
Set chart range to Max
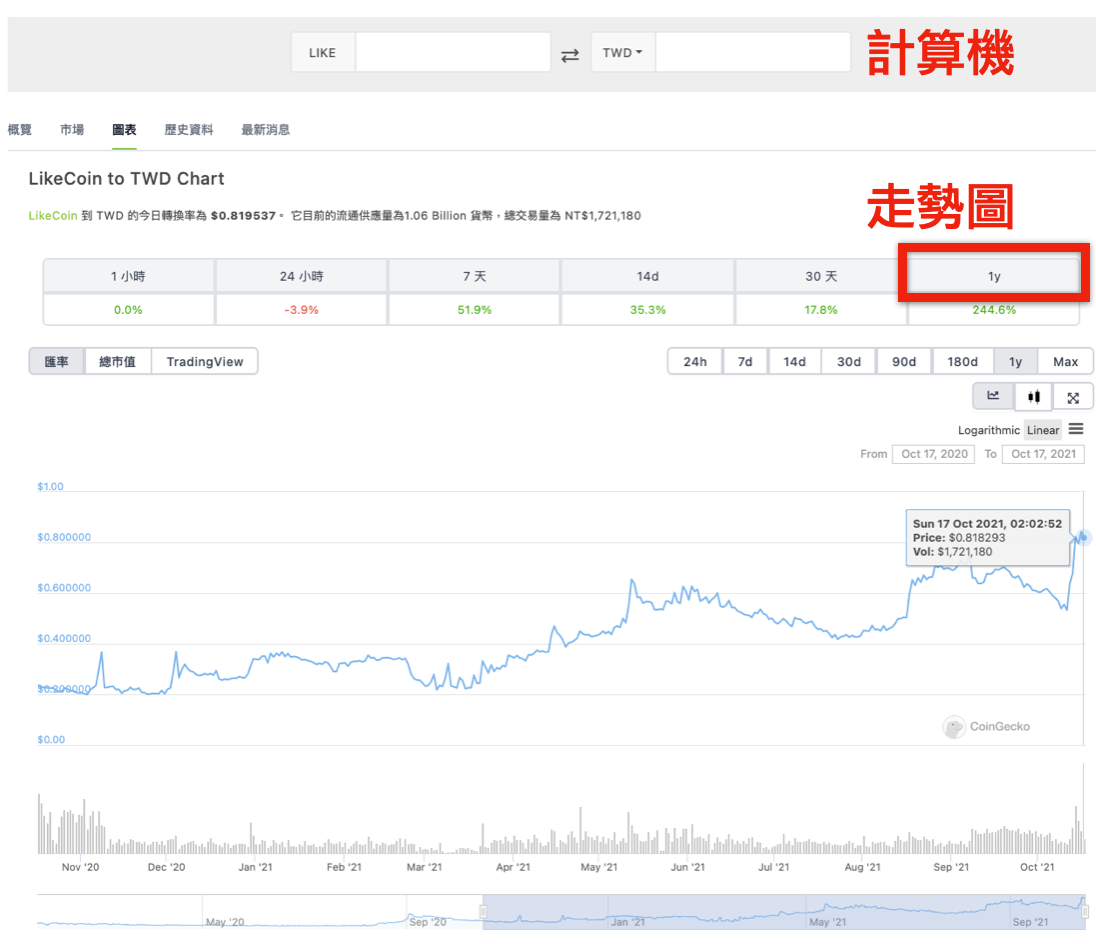[x=1065, y=361]
